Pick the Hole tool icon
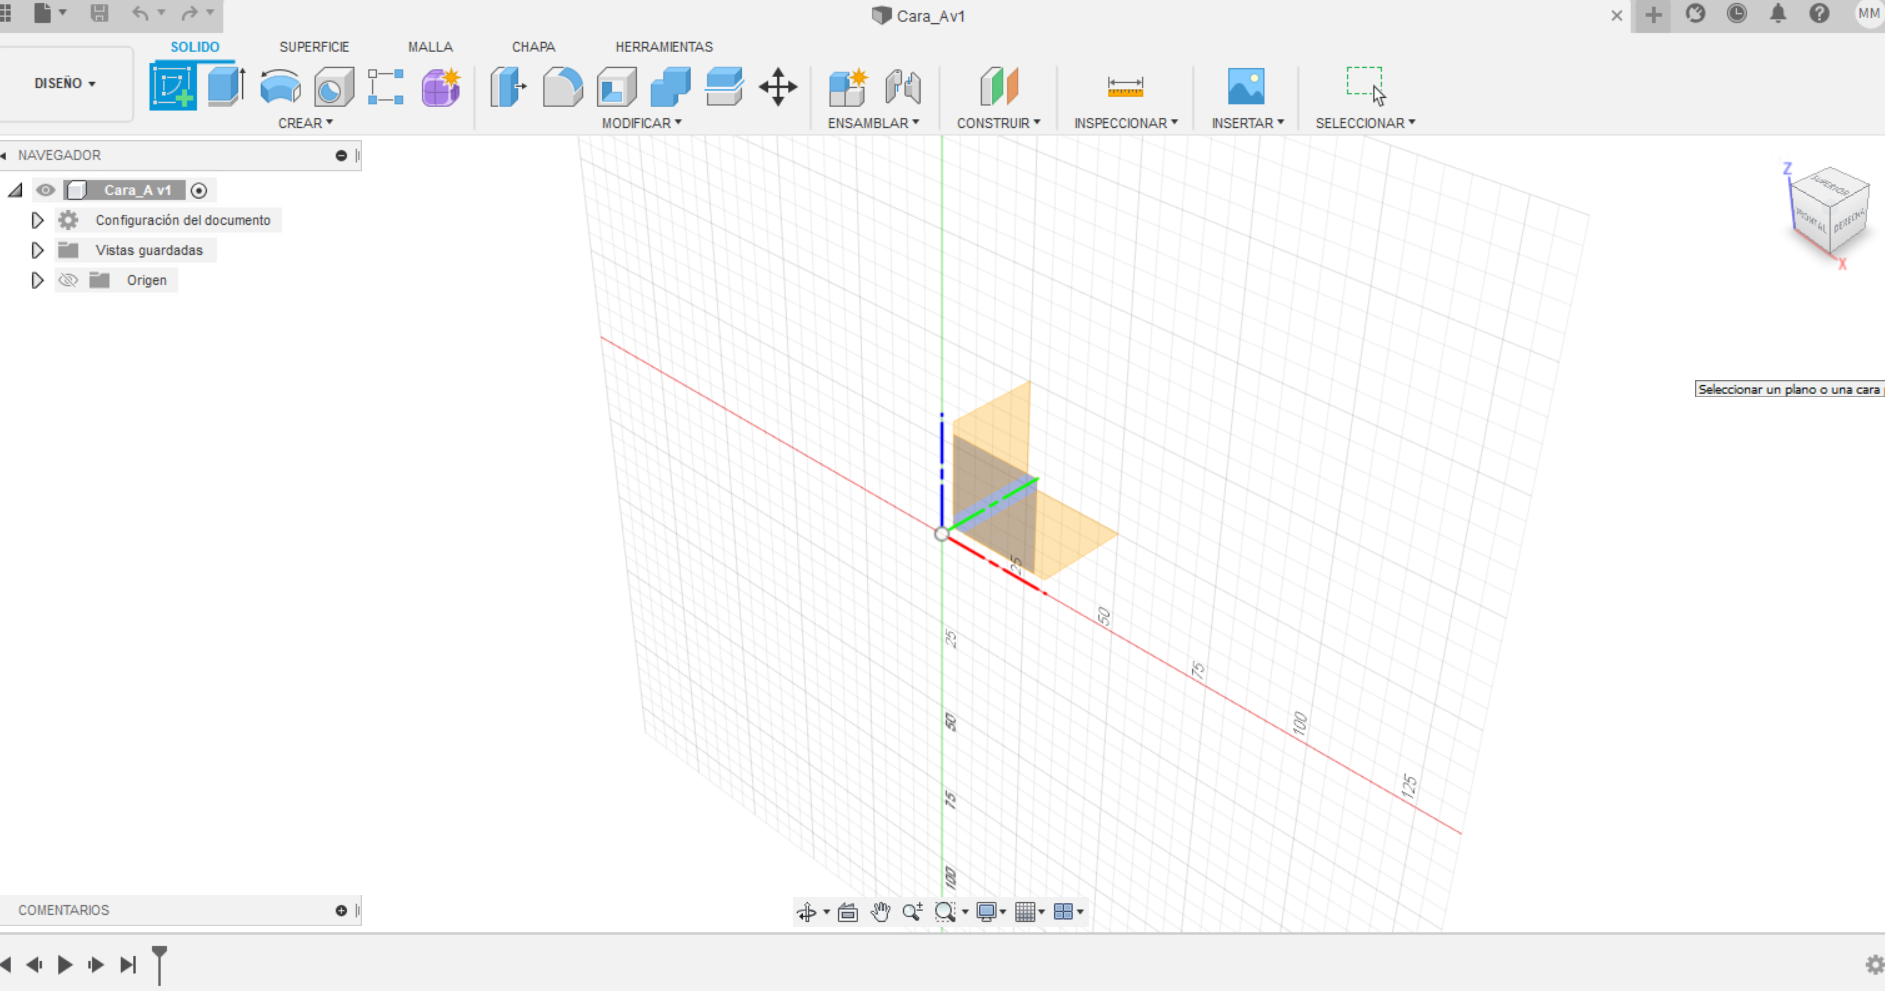Viewport: 1885px width, 991px height. [x=334, y=87]
